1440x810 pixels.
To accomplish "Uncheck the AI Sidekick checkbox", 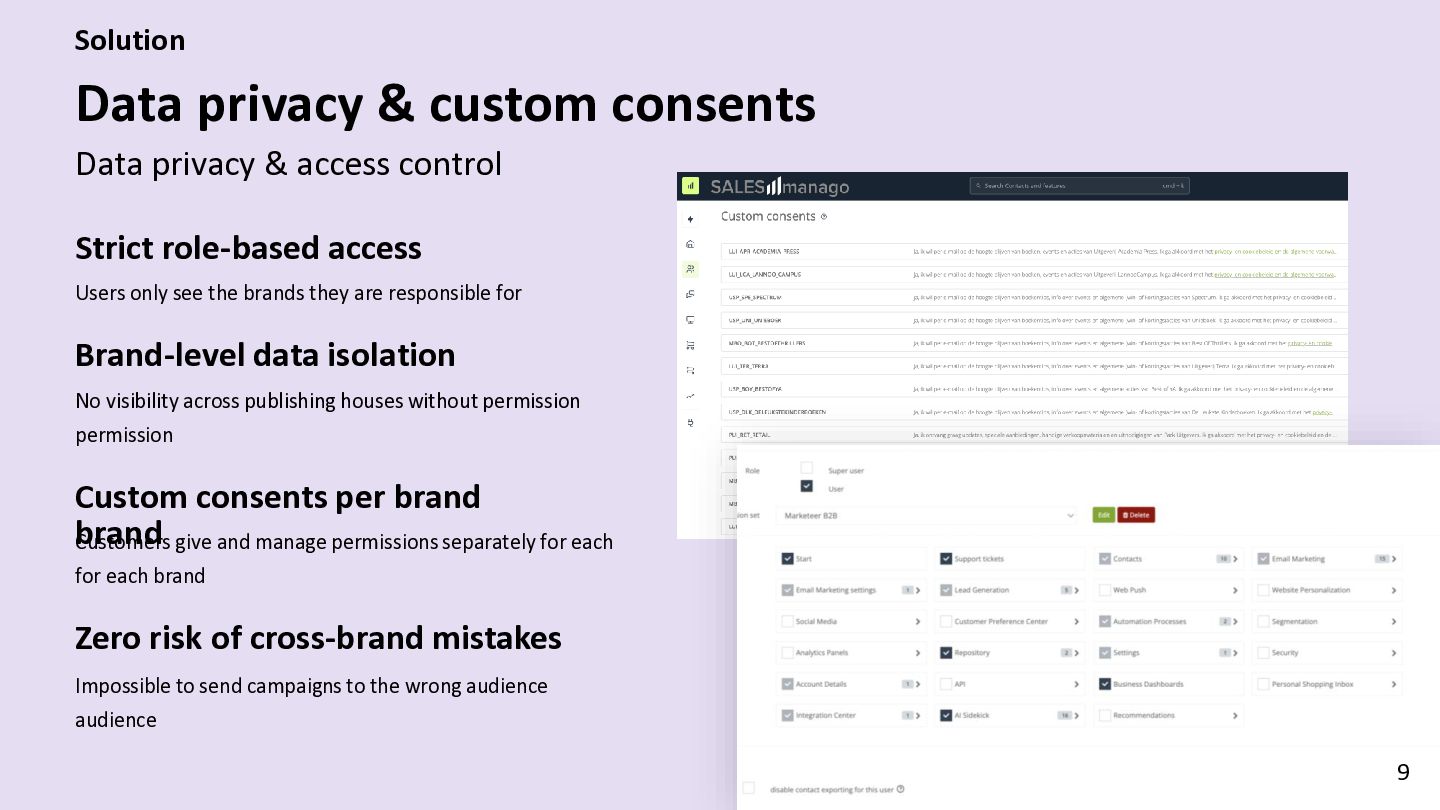I will 946,715.
